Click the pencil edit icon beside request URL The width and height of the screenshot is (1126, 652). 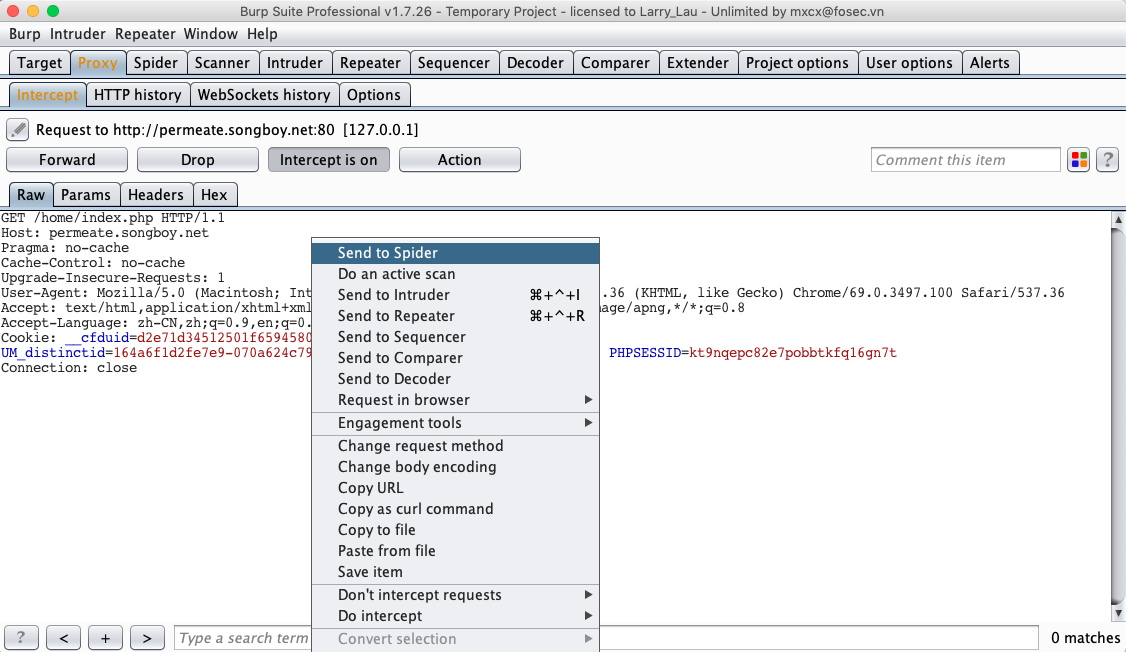17,130
